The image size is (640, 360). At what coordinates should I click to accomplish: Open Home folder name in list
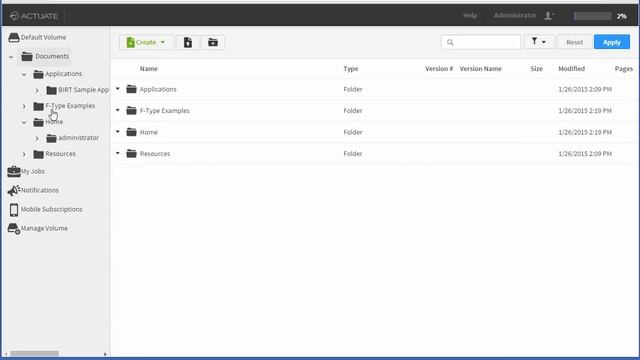pyautogui.click(x=149, y=132)
